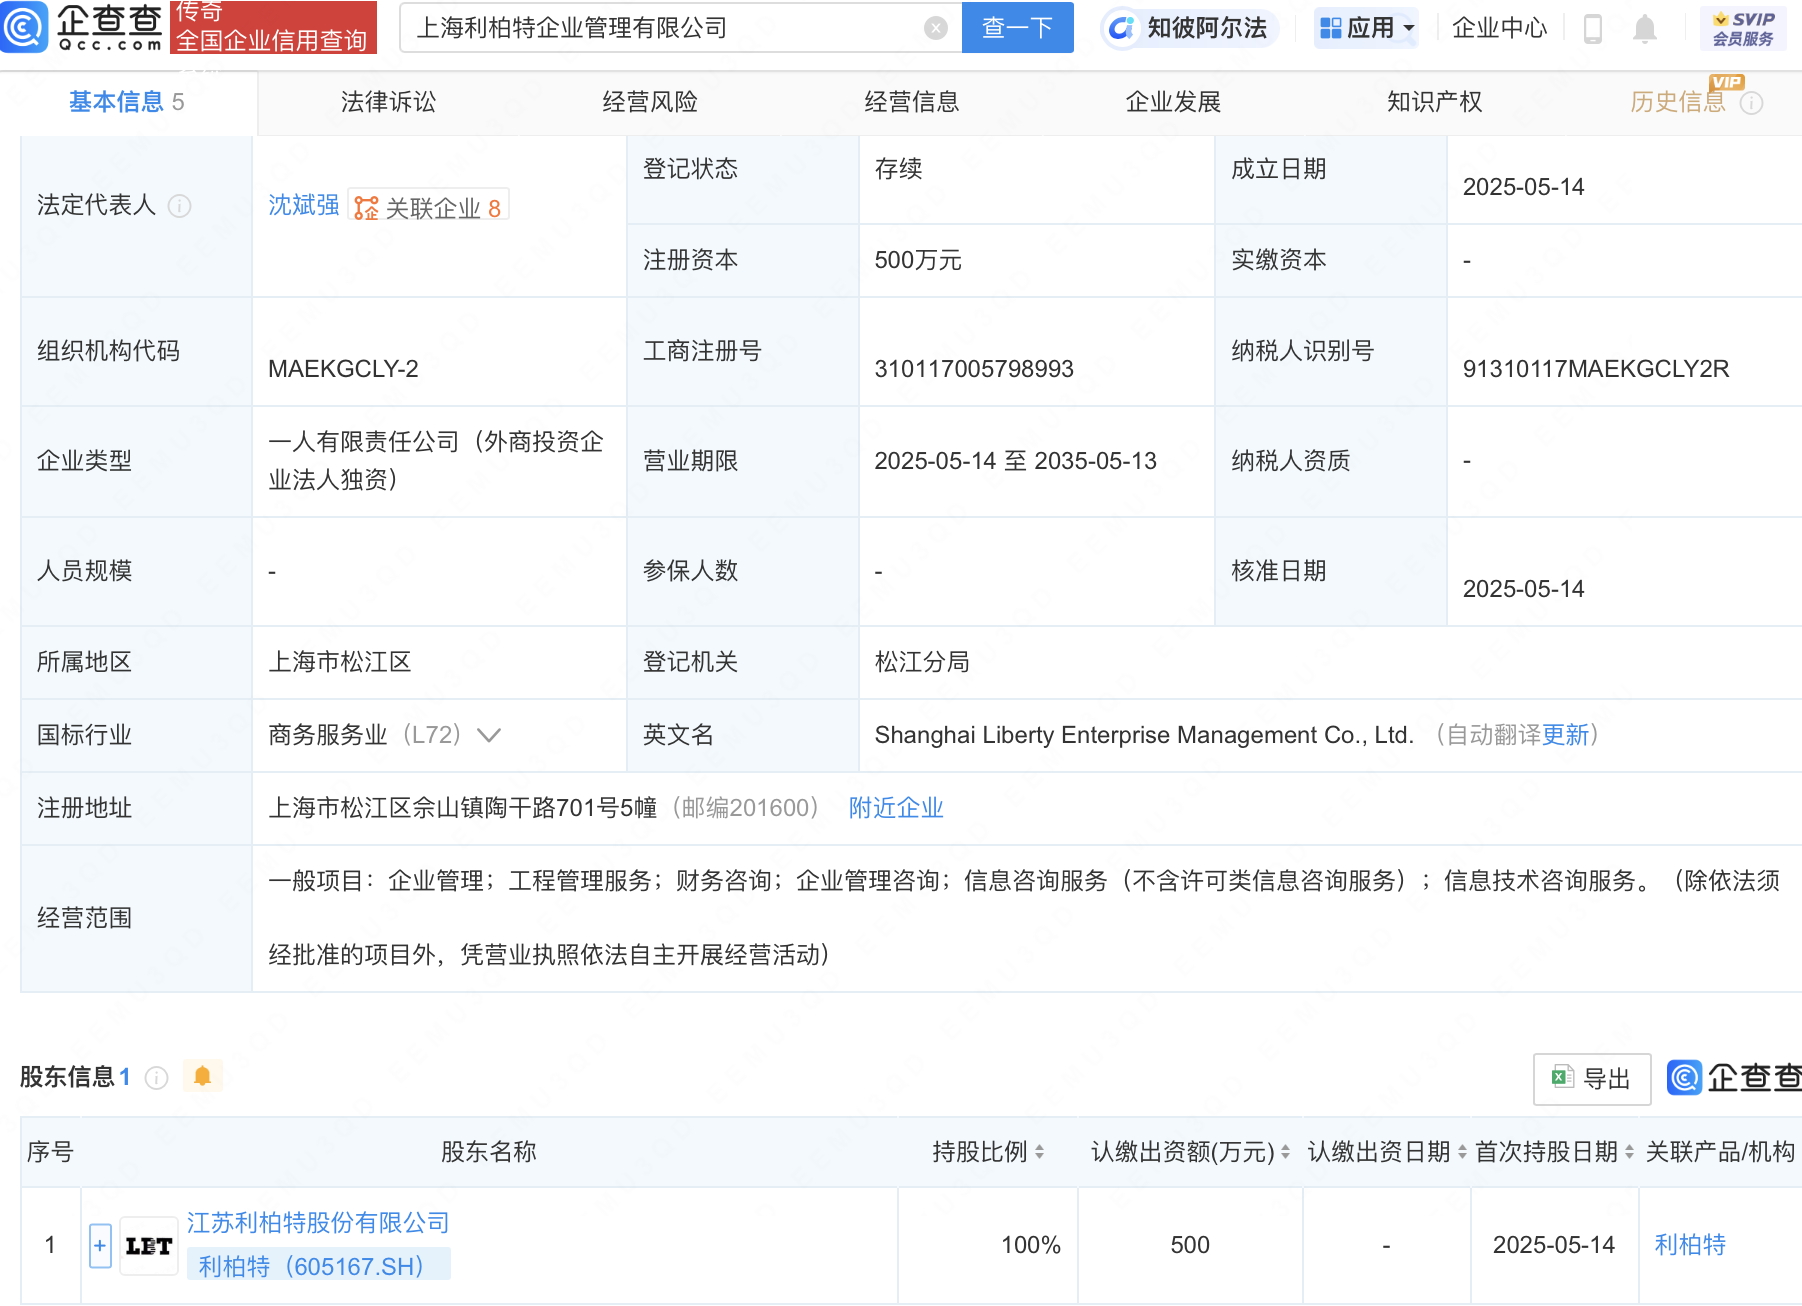Click the 全国企业信用查询 red banner
The height and width of the screenshot is (1306, 1802).
[x=273, y=27]
